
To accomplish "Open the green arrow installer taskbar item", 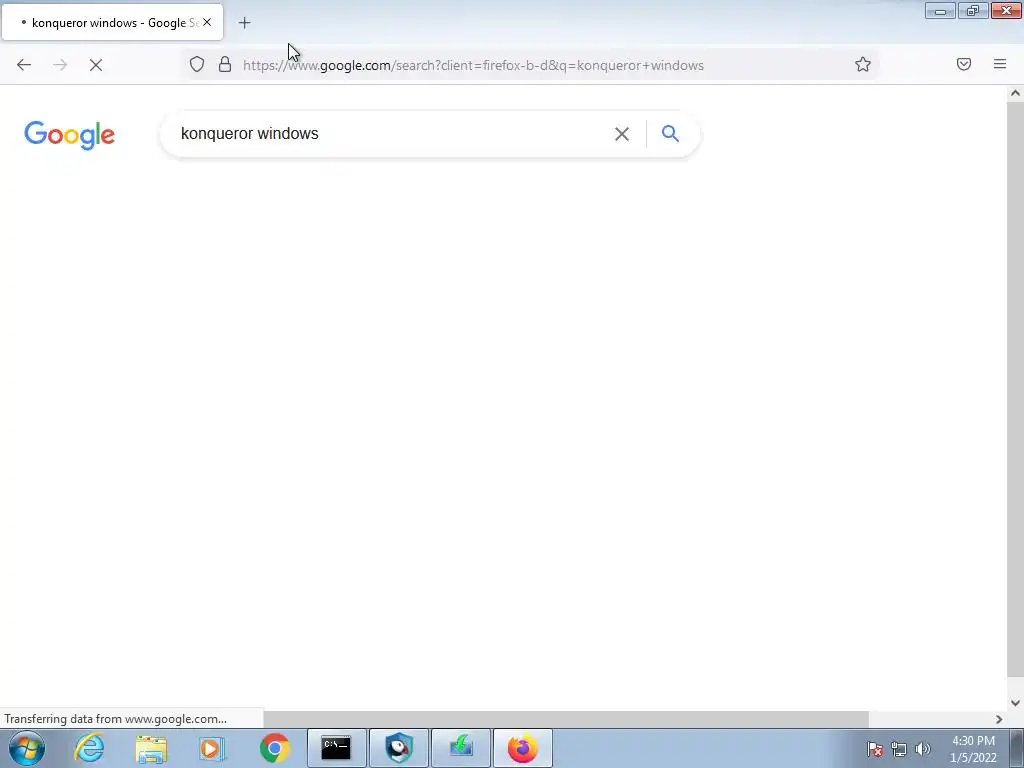I will tap(460, 748).
